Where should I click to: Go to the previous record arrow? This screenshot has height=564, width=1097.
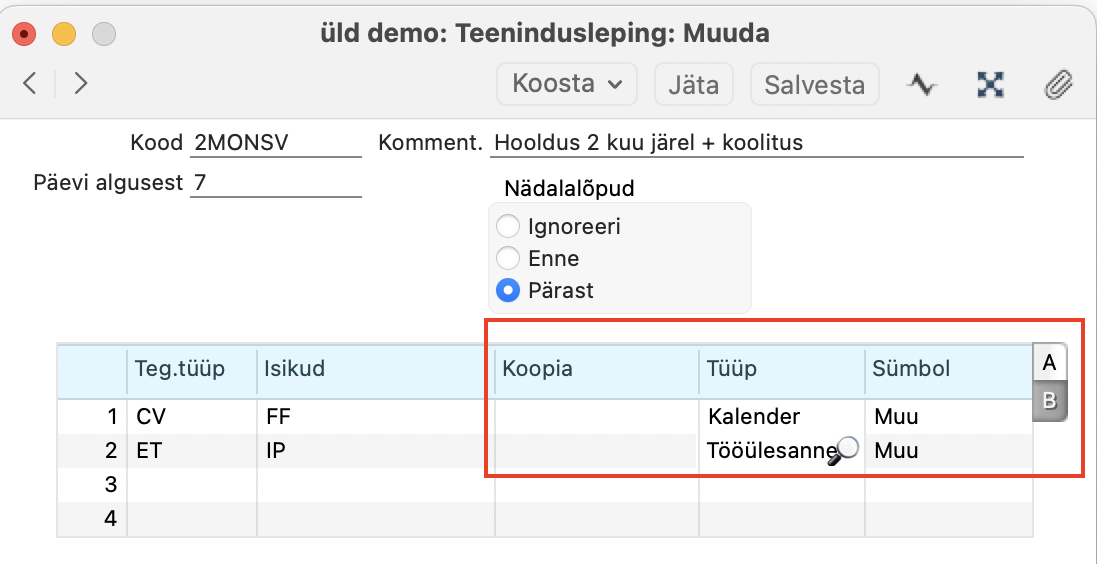29,84
